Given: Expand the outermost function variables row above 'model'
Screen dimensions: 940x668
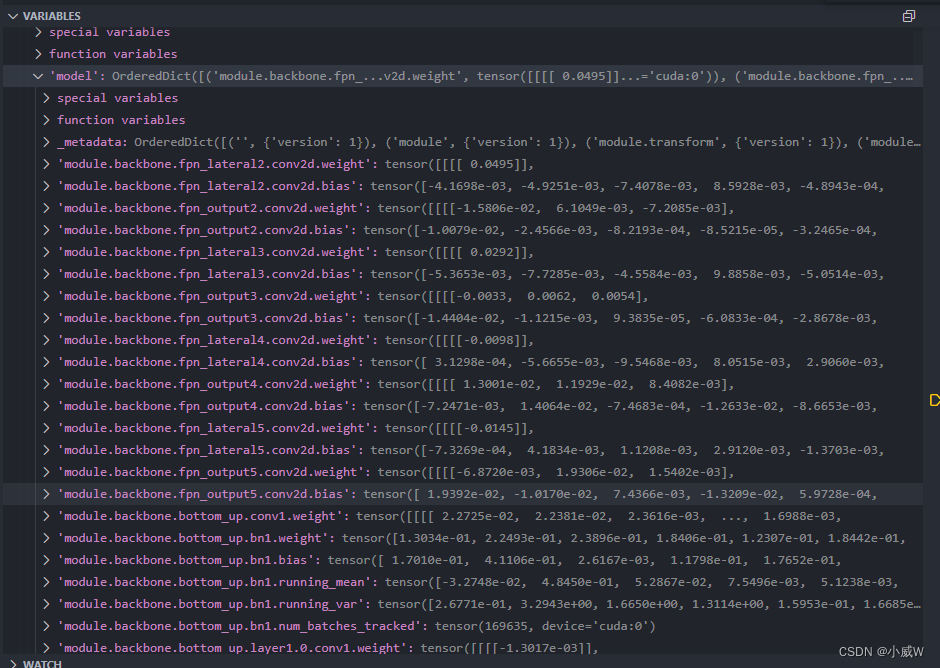Looking at the screenshot, I should (38, 54).
